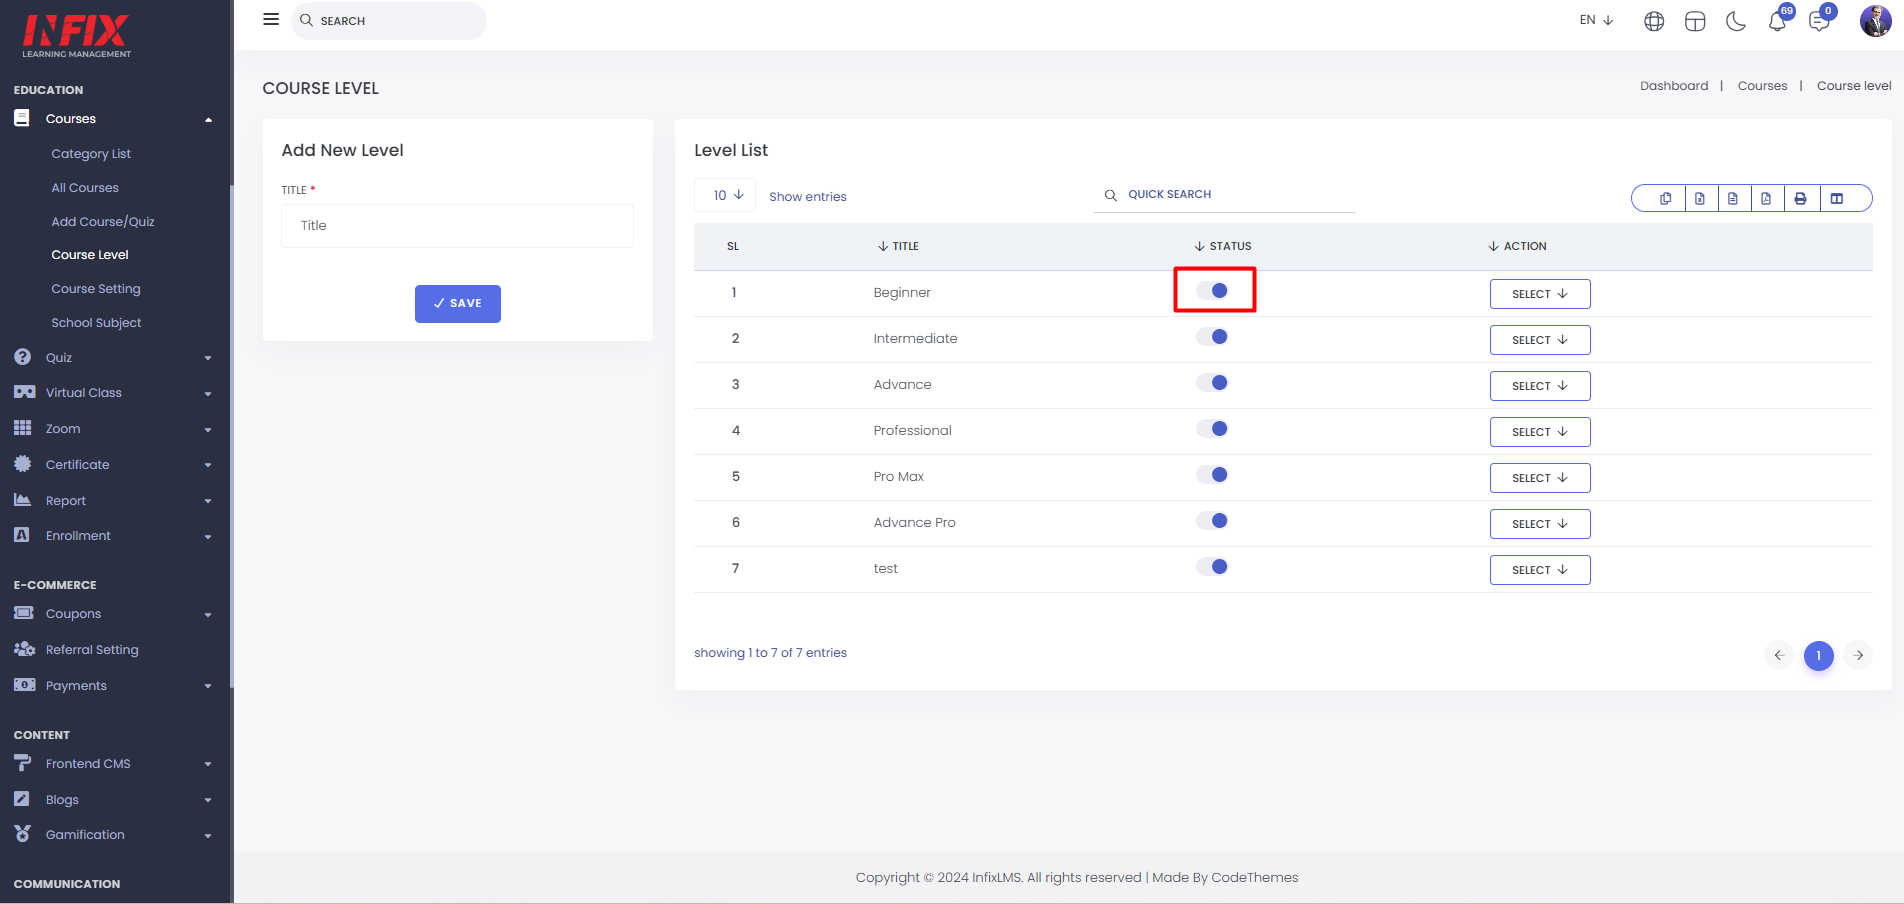Click the Save button
1904x904 pixels.
458,303
